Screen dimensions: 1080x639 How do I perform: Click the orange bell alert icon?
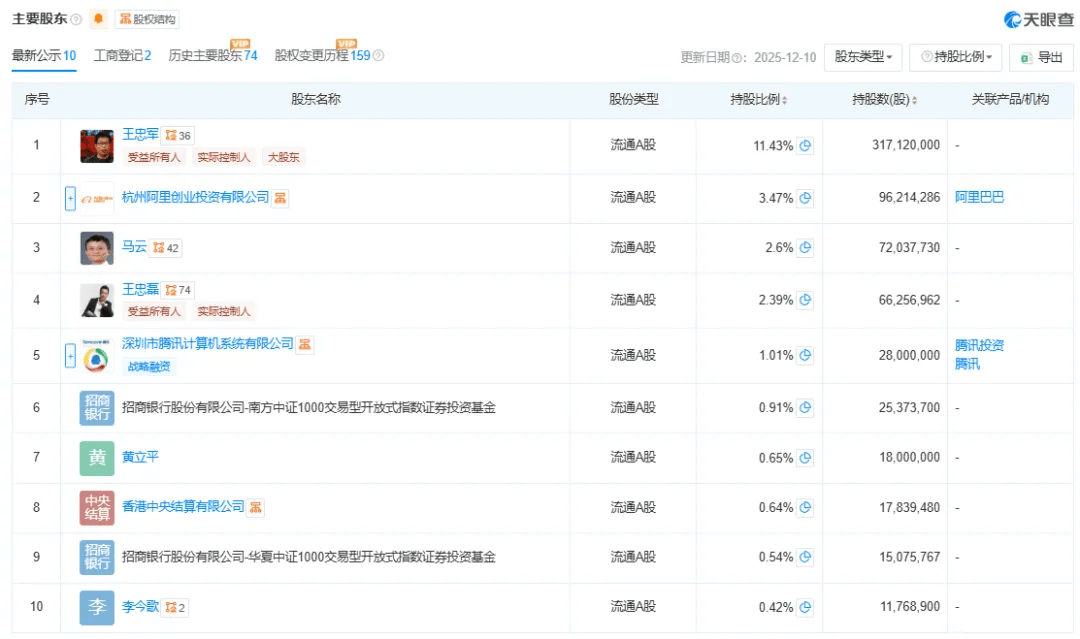tap(98, 19)
